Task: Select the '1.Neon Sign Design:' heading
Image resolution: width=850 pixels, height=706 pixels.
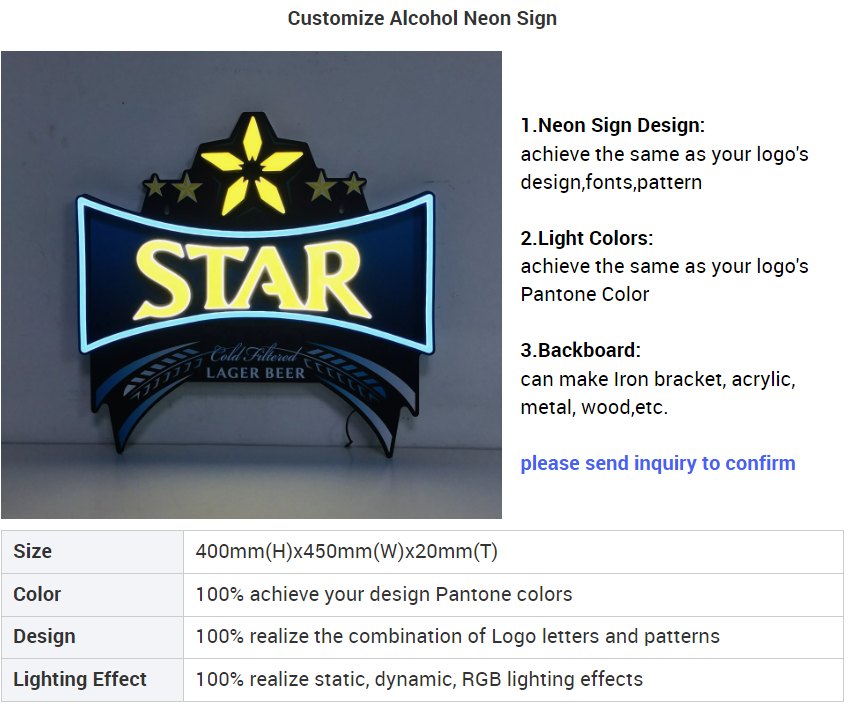Action: coord(613,125)
